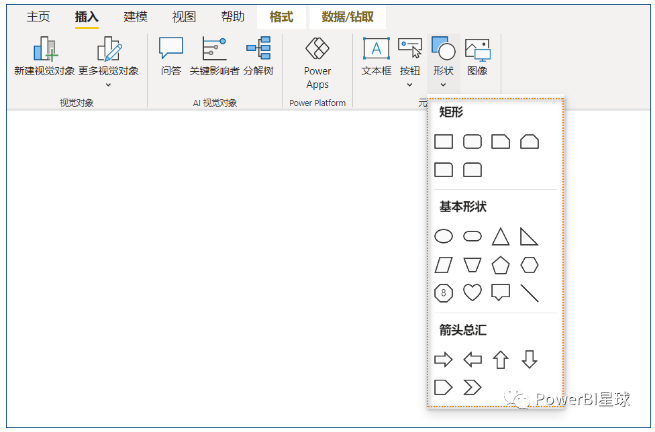
Task: Click 更多视觉对象 icon
Action: pos(109,48)
